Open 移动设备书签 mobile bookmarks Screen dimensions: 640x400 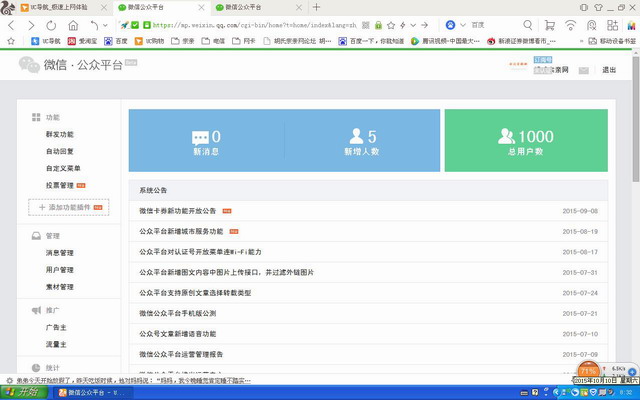point(612,41)
